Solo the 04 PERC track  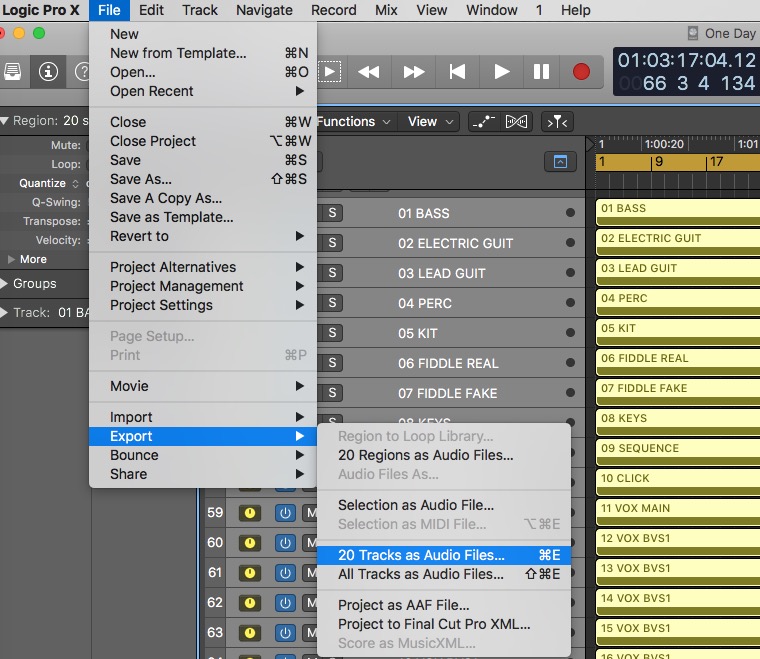point(332,303)
